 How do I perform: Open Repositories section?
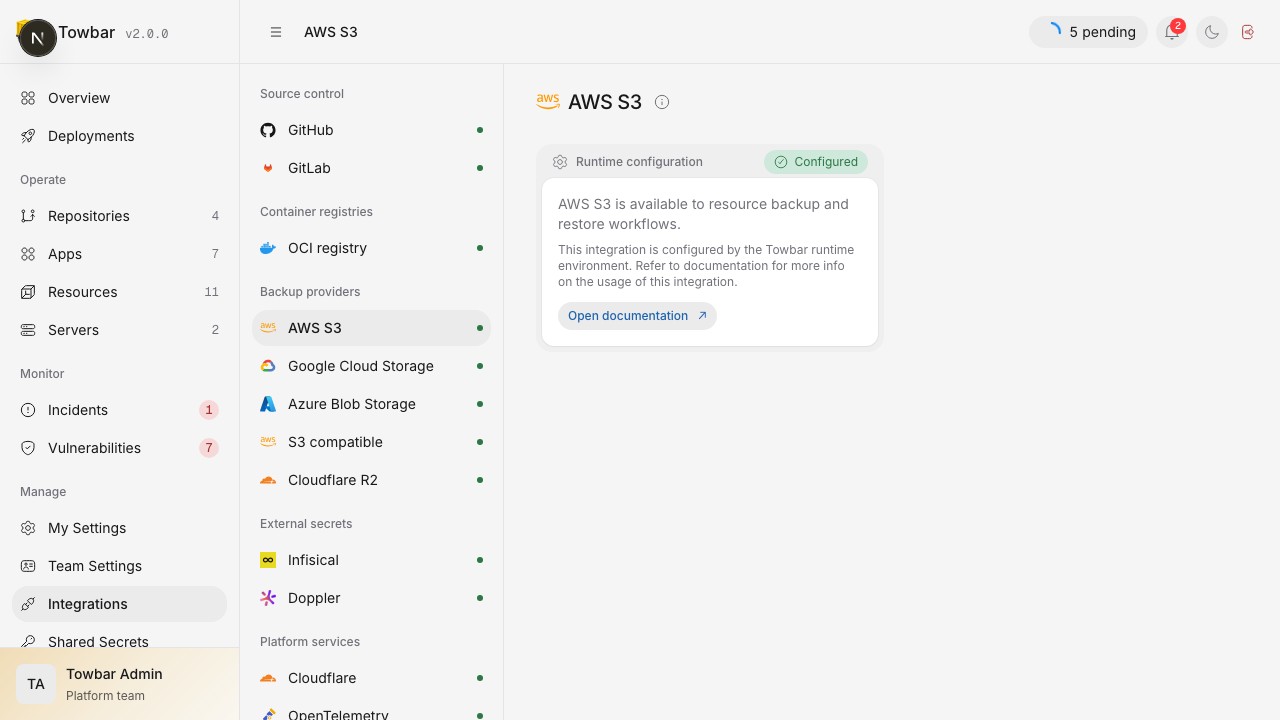coord(120,216)
